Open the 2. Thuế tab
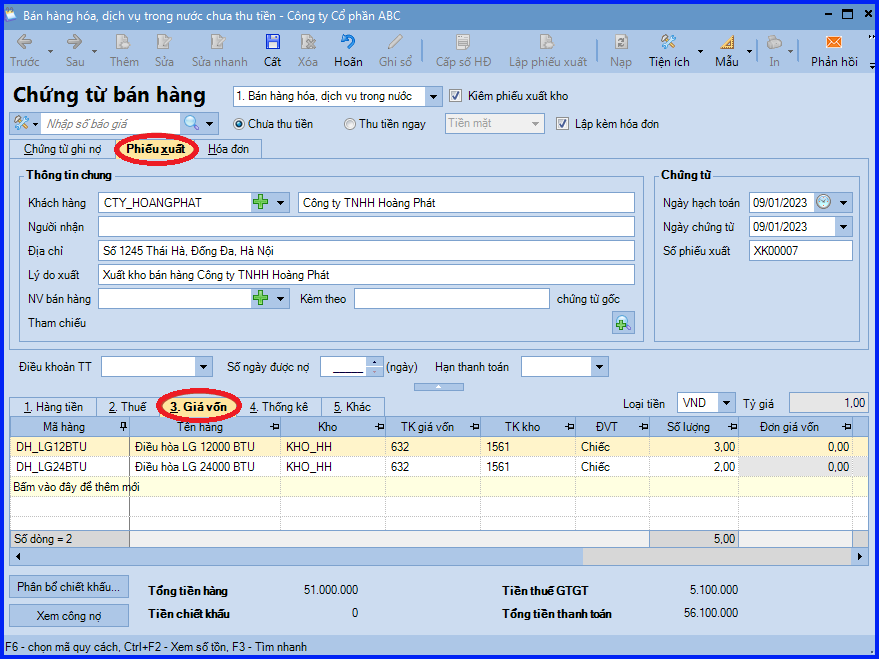The height and width of the screenshot is (659, 879). pos(127,407)
